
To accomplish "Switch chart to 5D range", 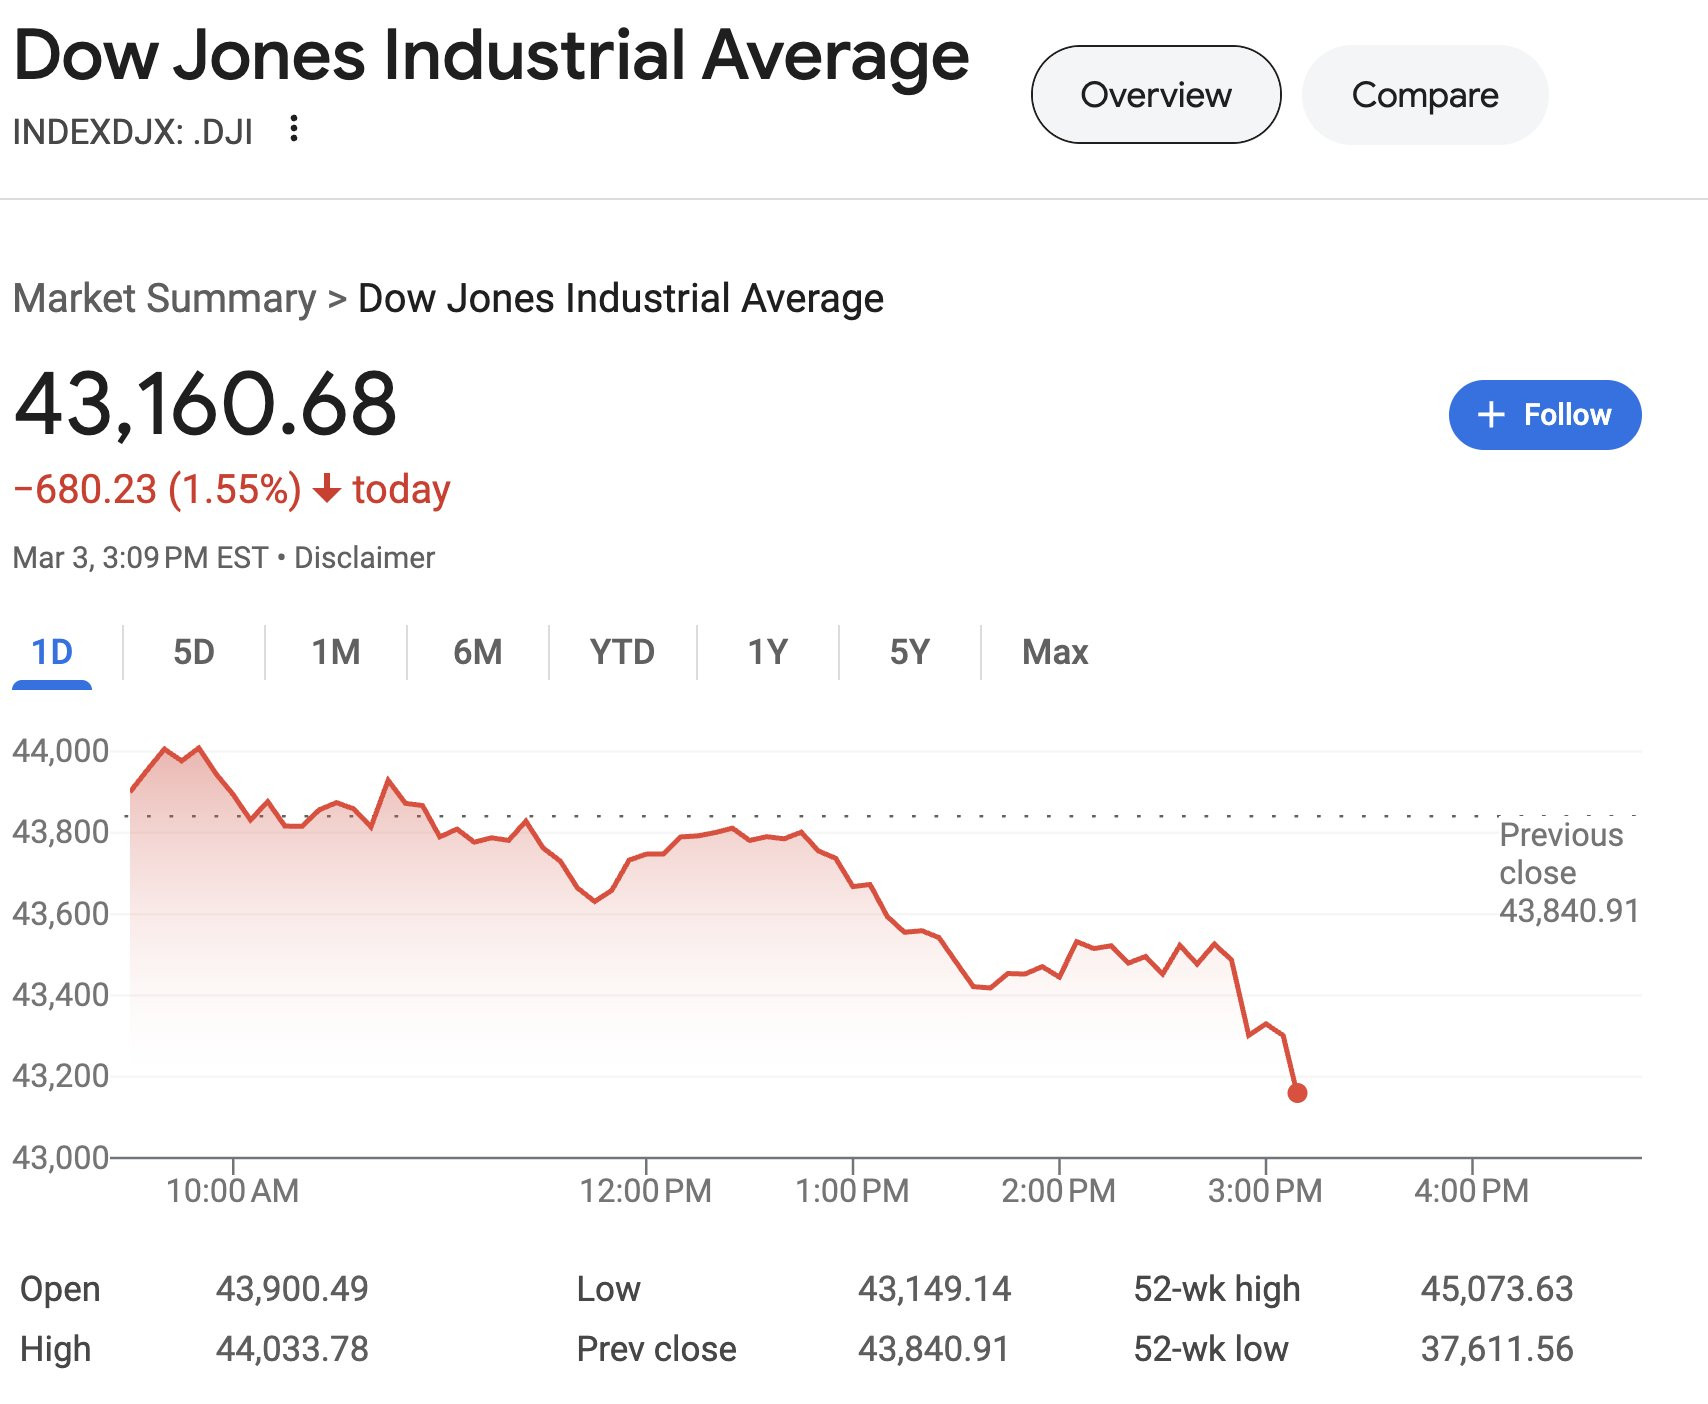I will [194, 652].
